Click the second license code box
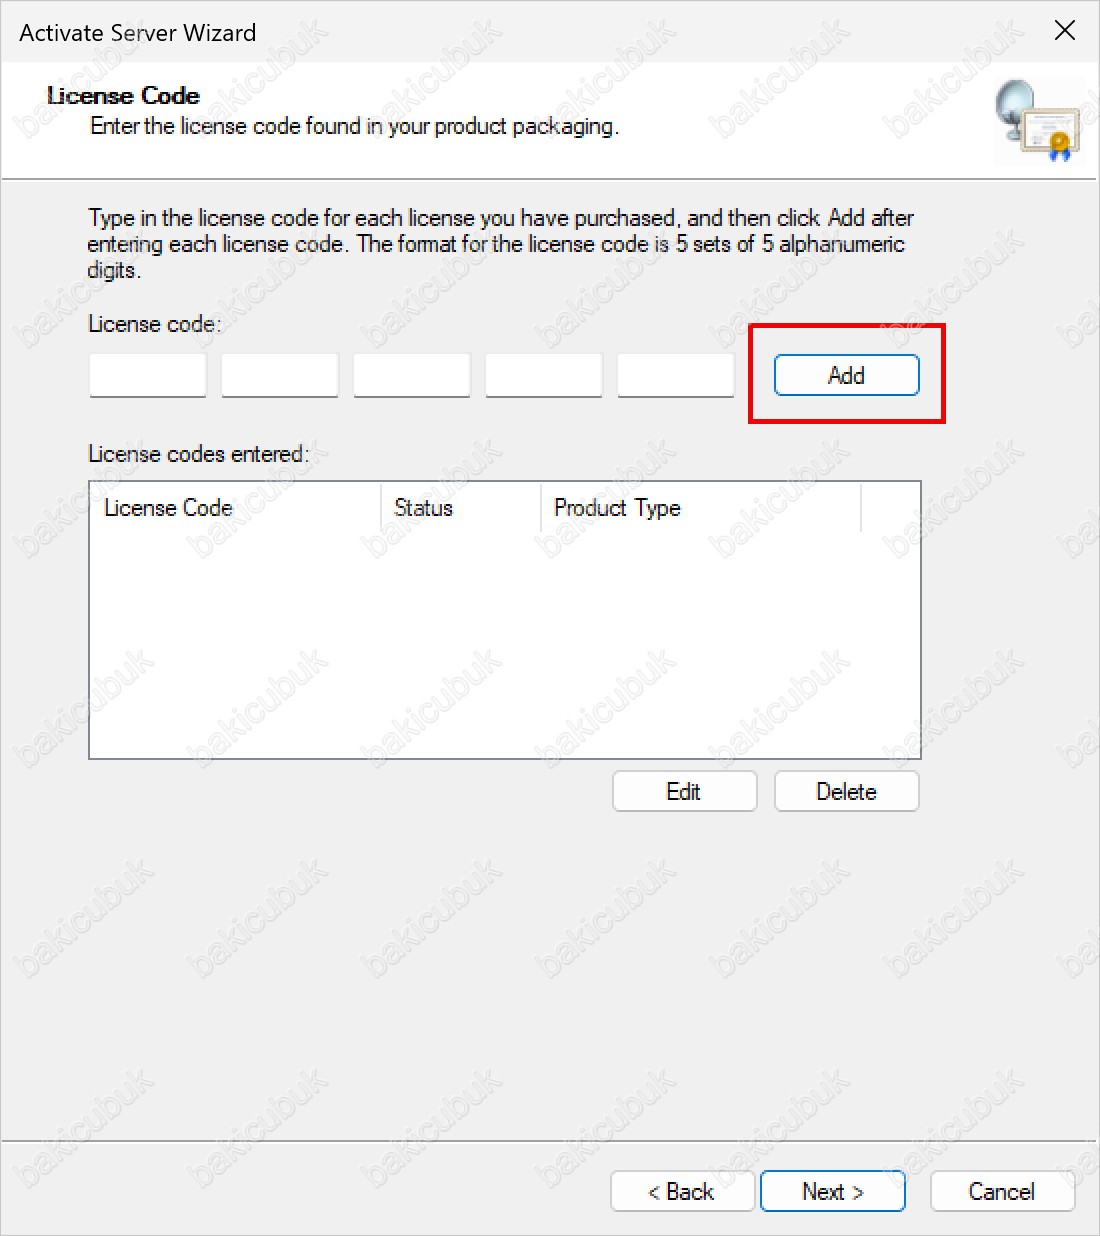This screenshot has width=1100, height=1236. click(x=280, y=376)
